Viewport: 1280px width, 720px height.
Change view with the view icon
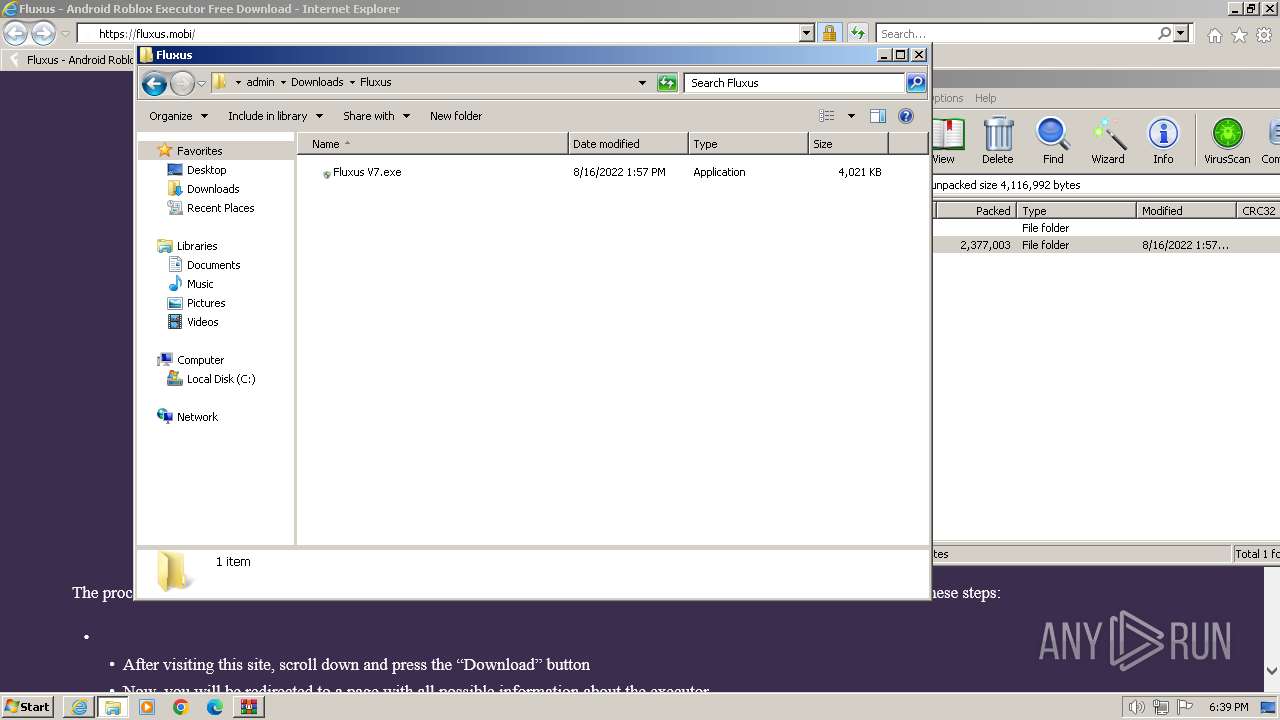coord(827,116)
